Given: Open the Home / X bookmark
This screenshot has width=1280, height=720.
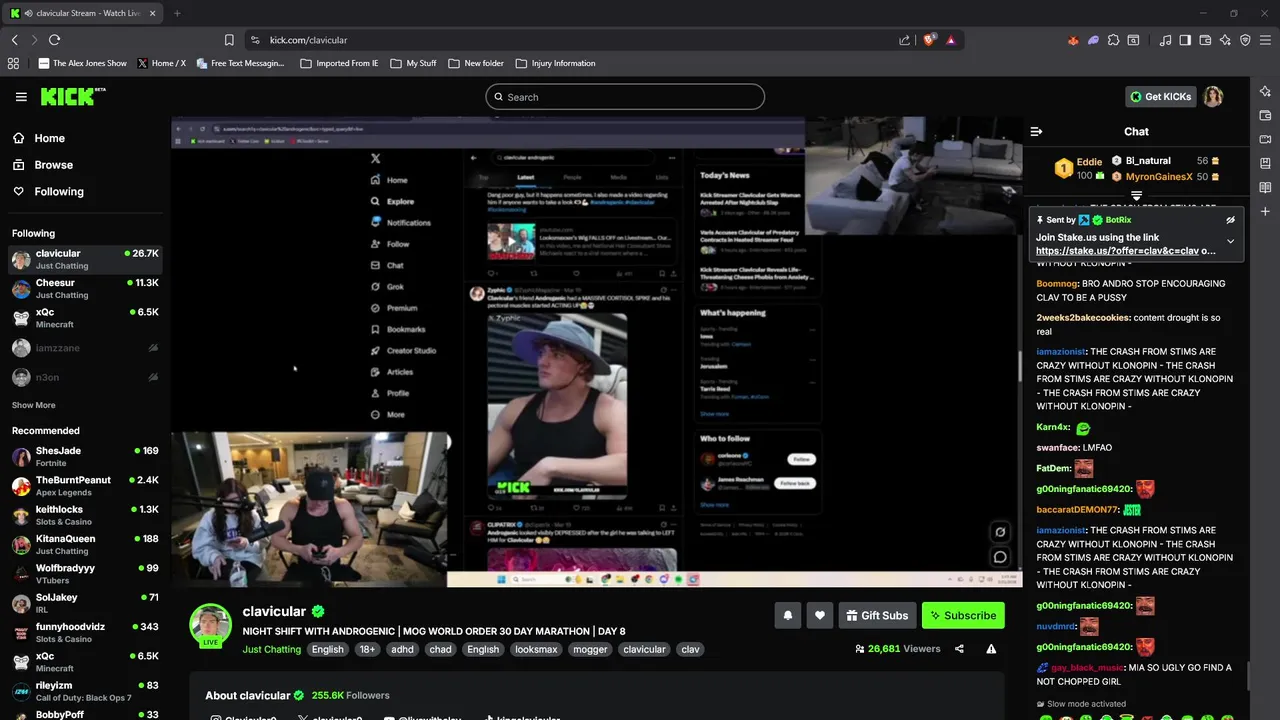Looking at the screenshot, I should click(x=160, y=63).
